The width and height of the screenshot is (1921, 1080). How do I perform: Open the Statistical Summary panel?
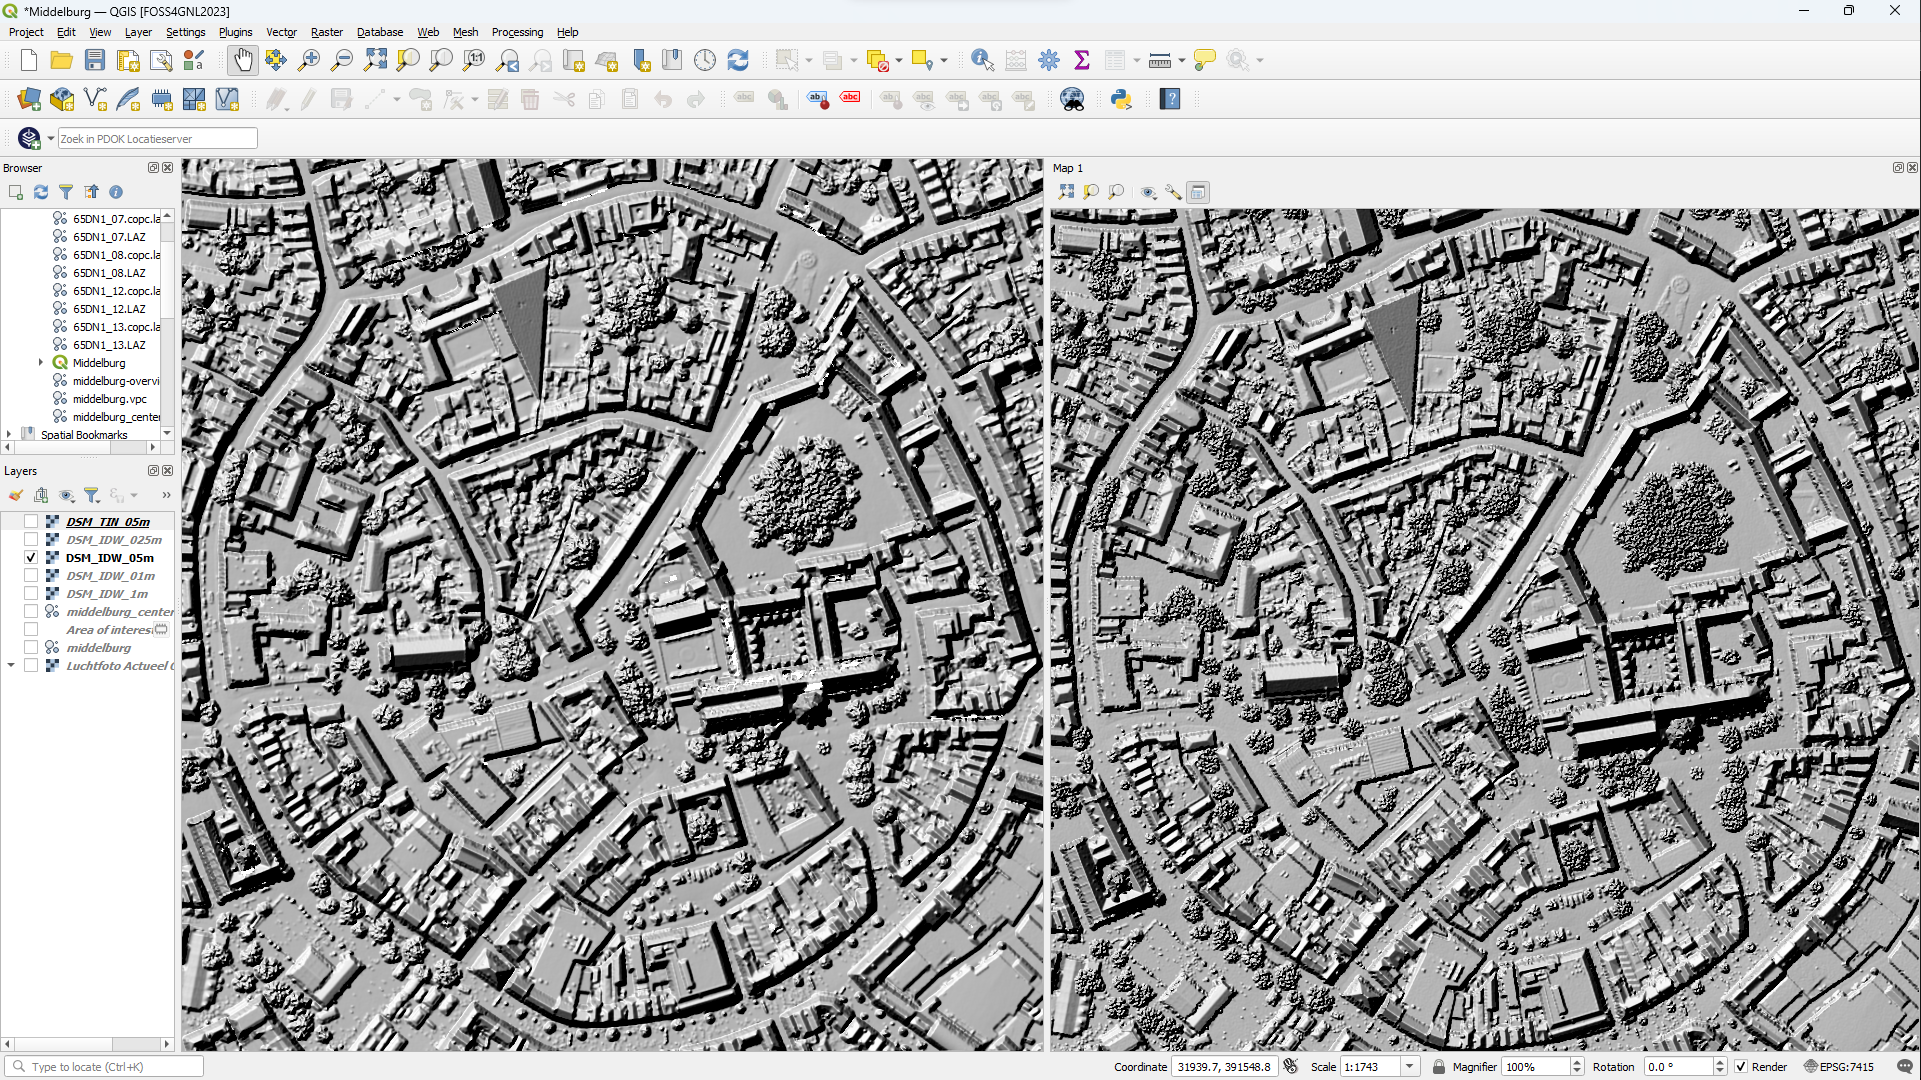click(1082, 60)
